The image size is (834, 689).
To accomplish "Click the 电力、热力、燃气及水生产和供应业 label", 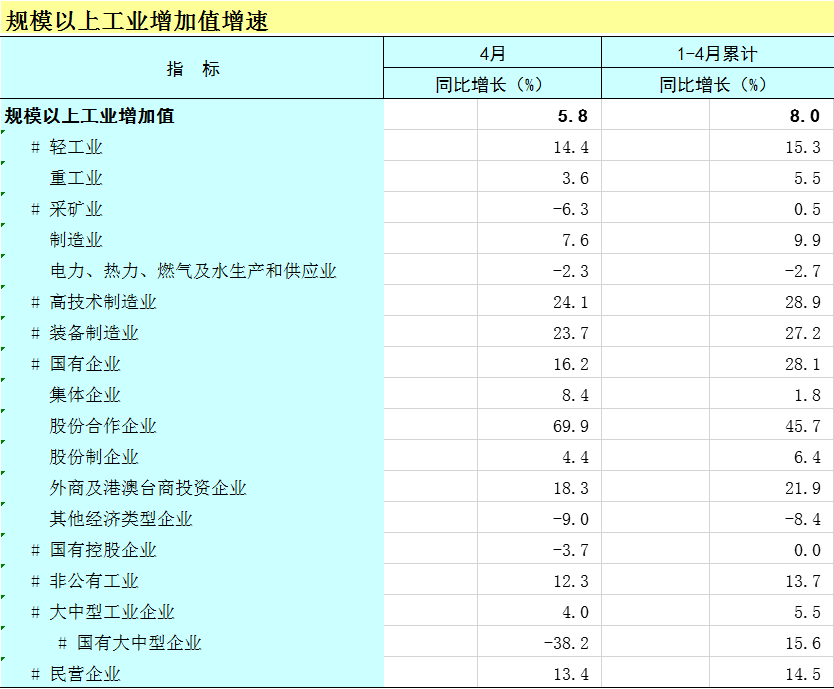I will point(193,271).
